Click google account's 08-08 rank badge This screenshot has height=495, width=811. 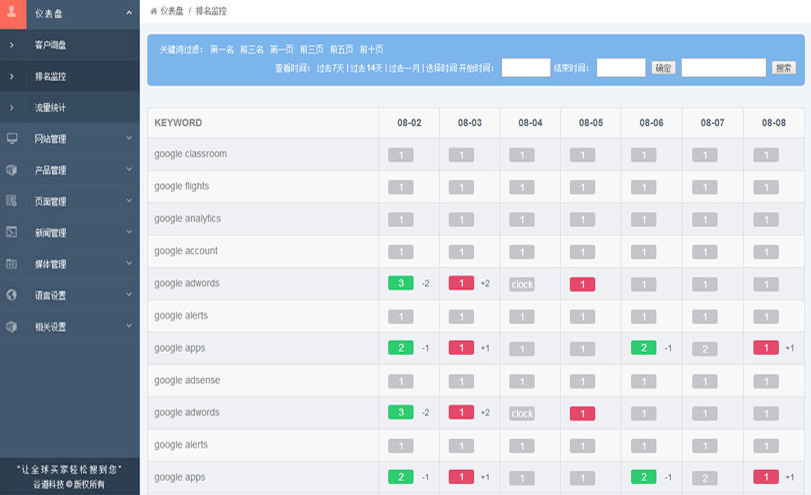pos(766,252)
